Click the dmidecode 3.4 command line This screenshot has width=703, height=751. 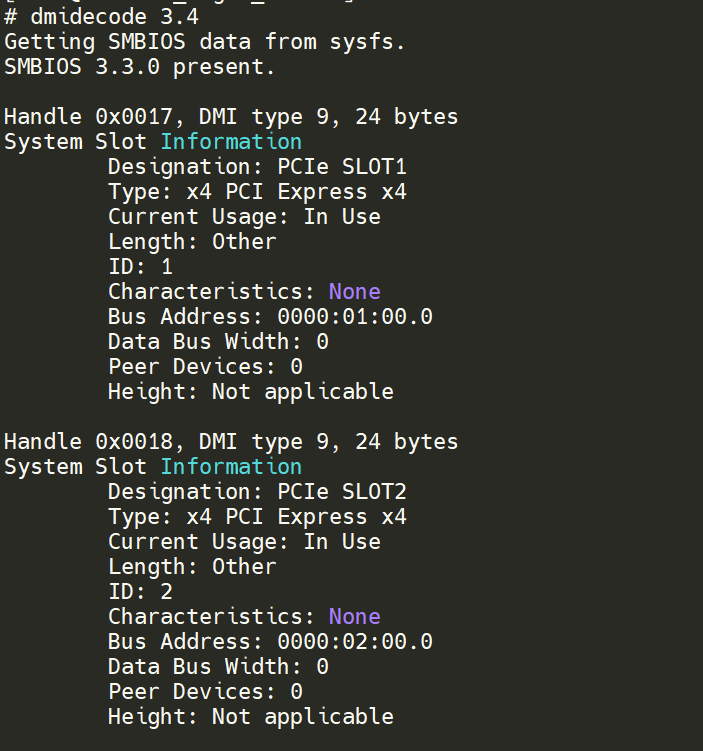[x=101, y=17]
